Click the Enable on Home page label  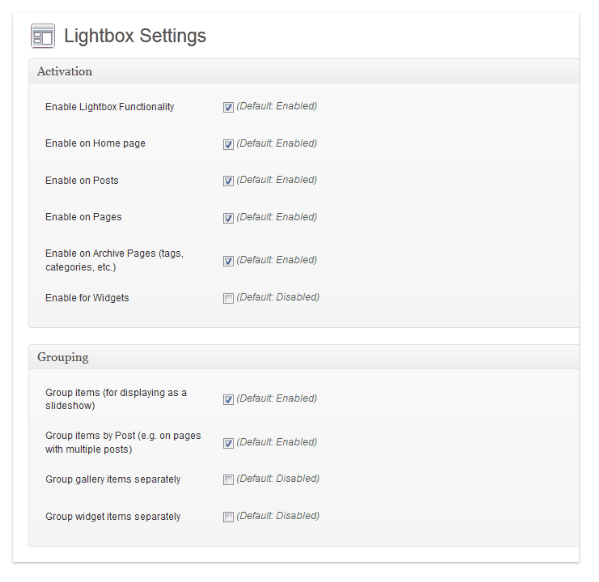click(95, 144)
